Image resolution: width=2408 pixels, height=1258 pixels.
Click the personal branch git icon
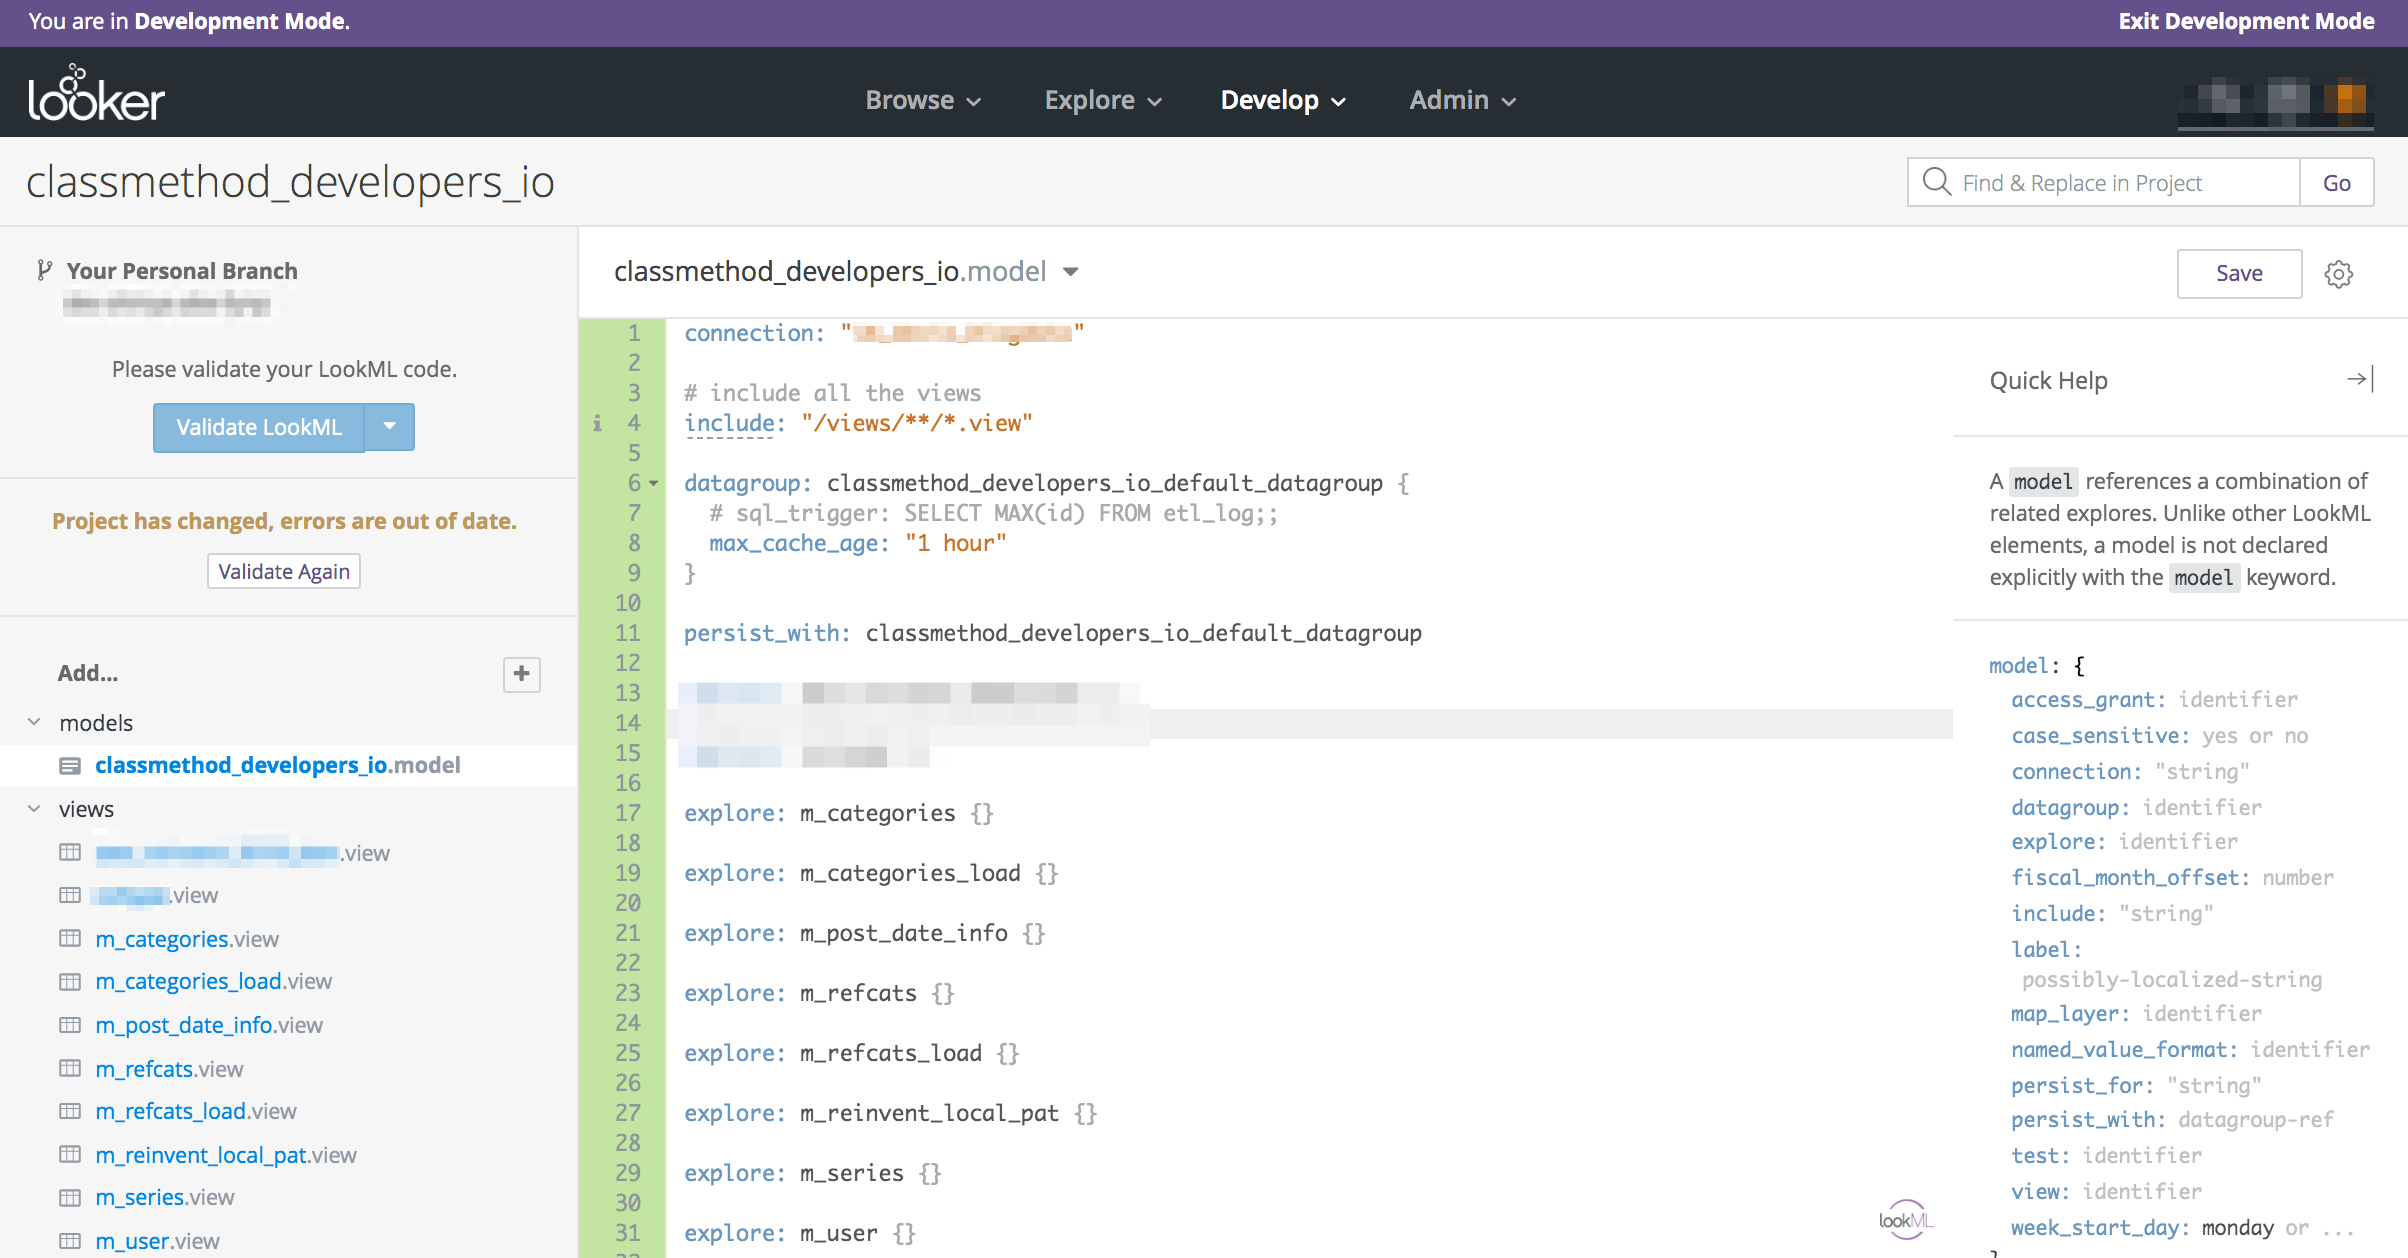43,270
